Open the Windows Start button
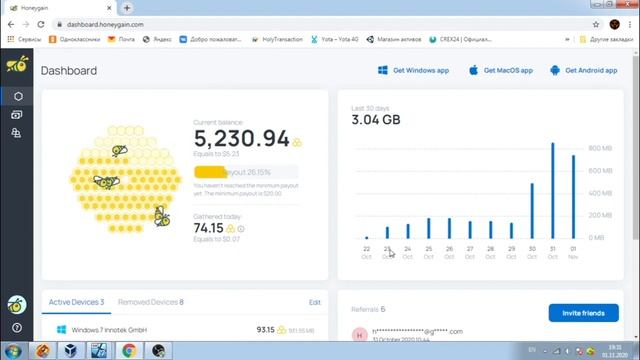 click(13, 351)
